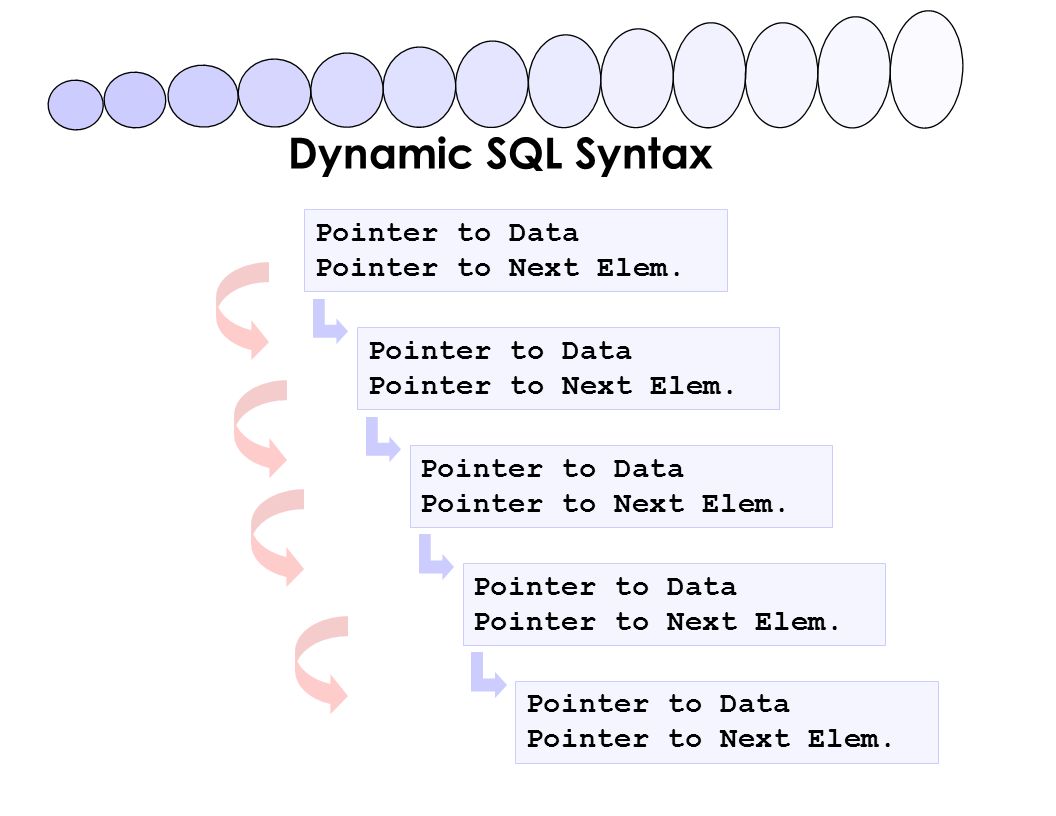This screenshot has height=816, width=1056.
Task: Select the 'Dynamic SQL Syntax' slide title
Action: coord(500,156)
